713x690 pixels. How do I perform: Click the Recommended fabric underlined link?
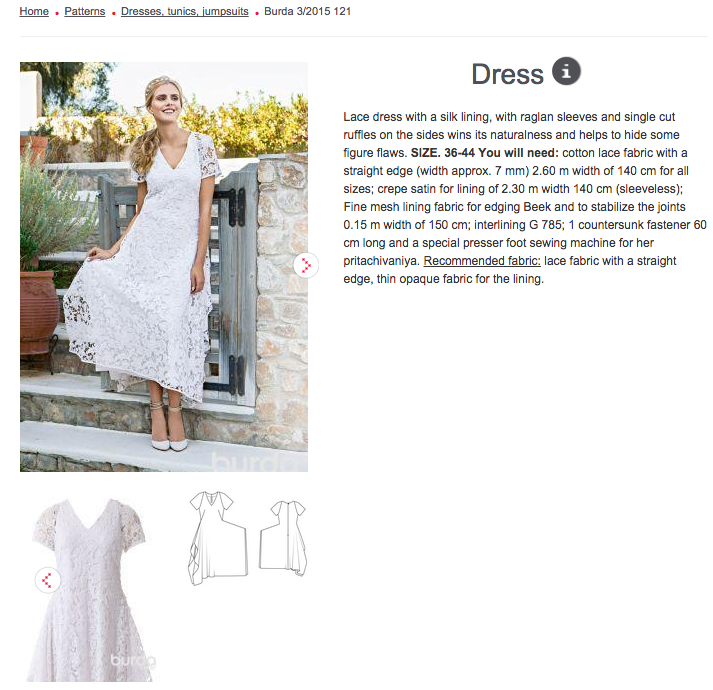point(482,261)
